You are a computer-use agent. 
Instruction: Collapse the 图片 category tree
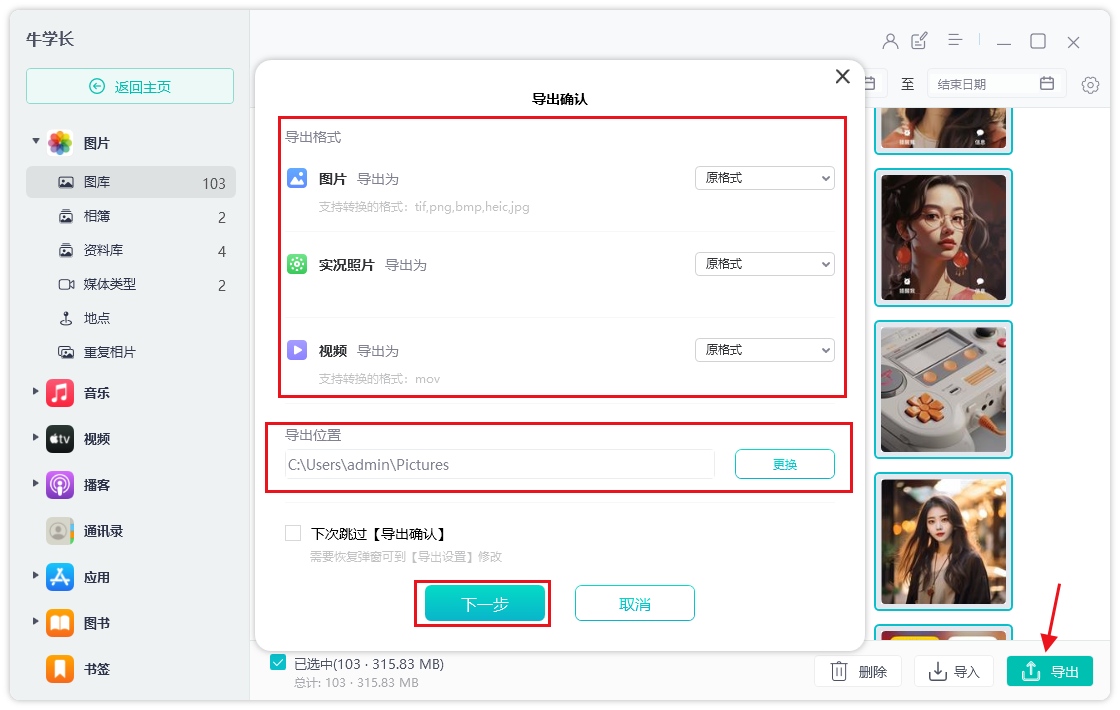tap(36, 142)
